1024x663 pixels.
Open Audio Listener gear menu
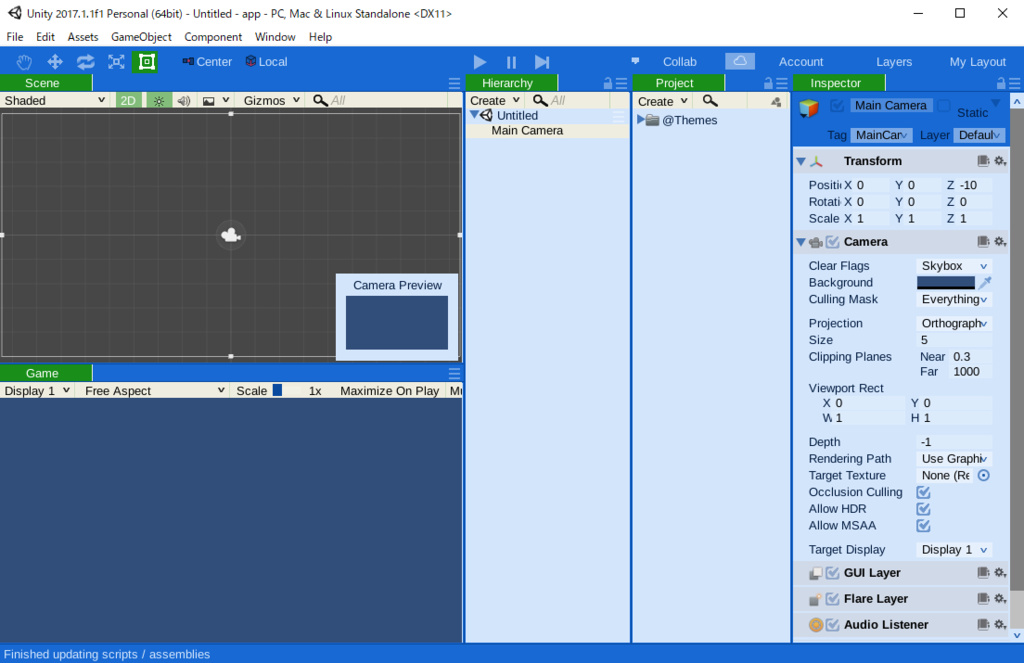coord(1000,624)
